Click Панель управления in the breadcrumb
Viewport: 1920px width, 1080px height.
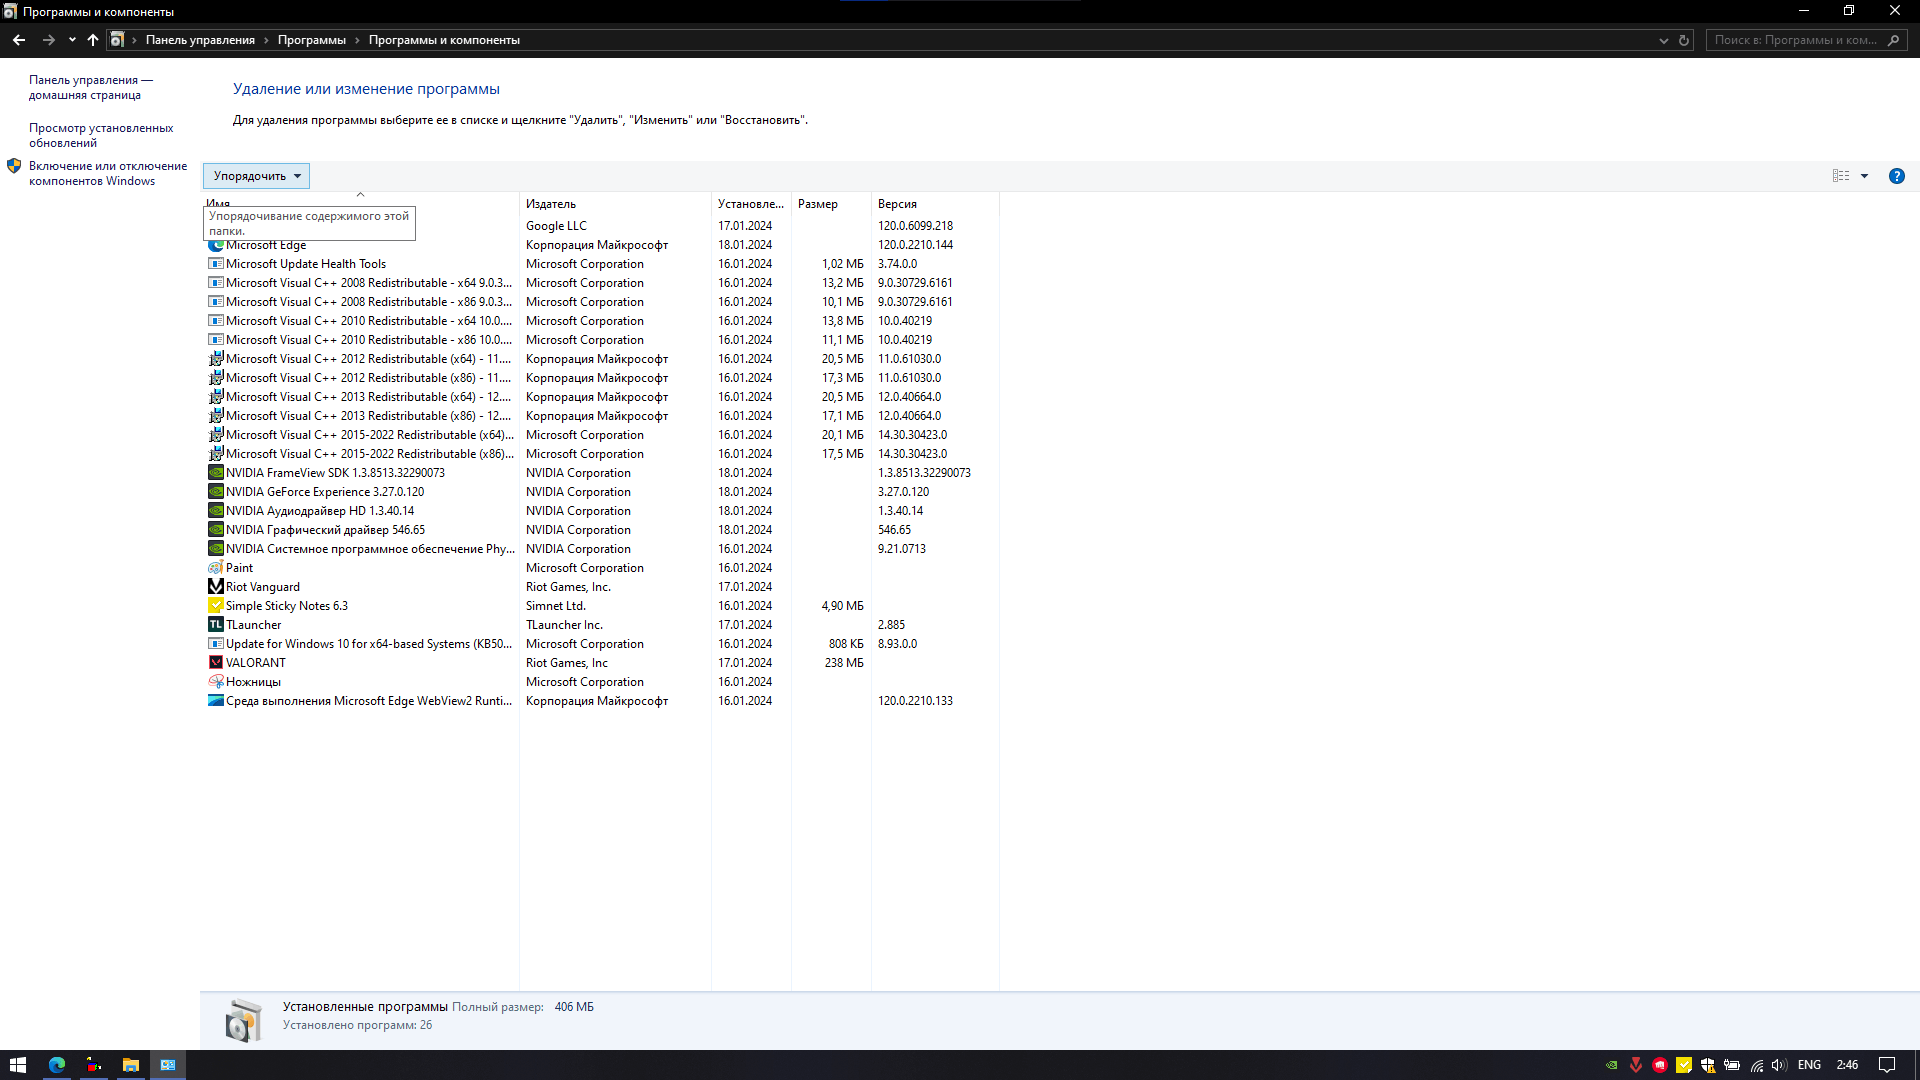click(200, 40)
